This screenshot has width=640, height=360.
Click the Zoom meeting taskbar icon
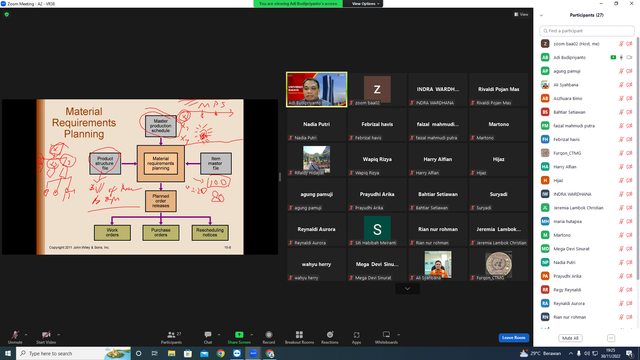tap(253, 353)
